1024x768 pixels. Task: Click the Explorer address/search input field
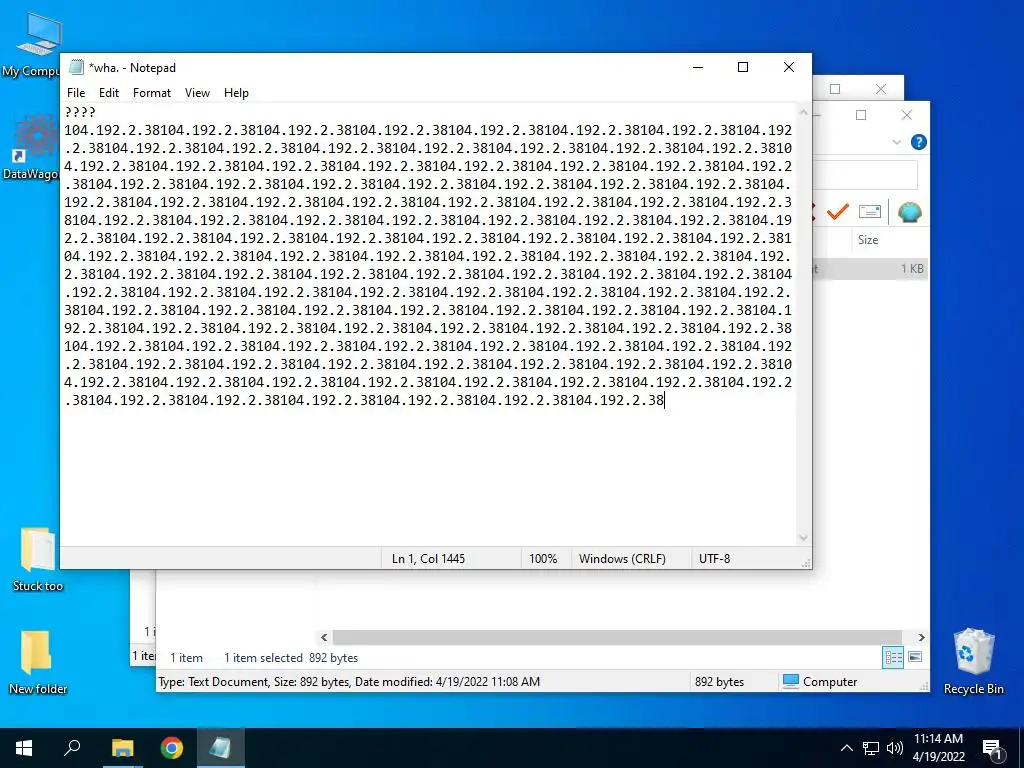click(865, 175)
